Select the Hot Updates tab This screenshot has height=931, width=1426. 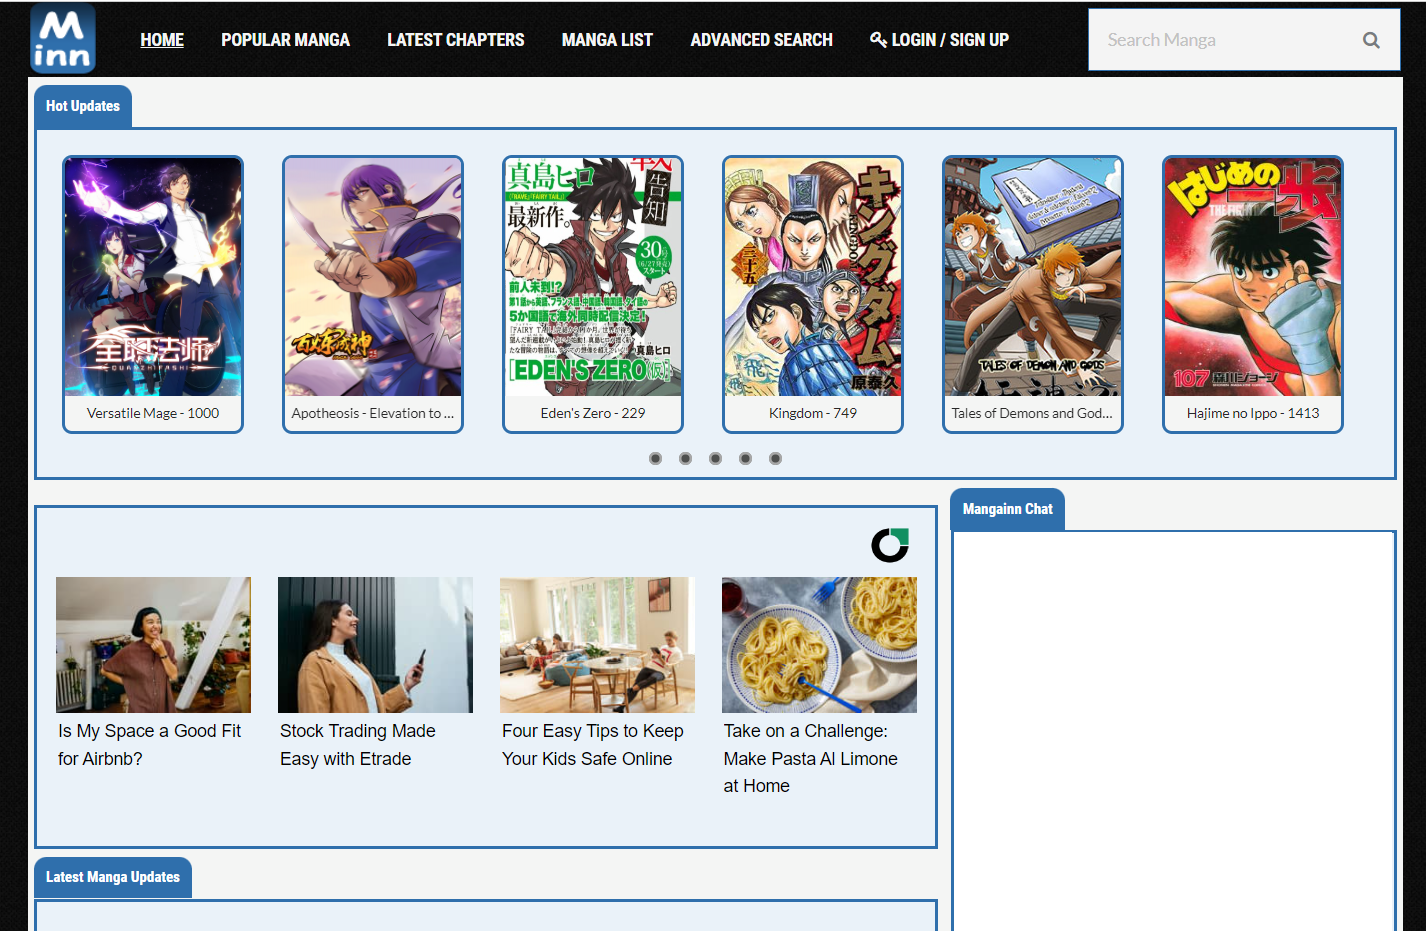[83, 106]
